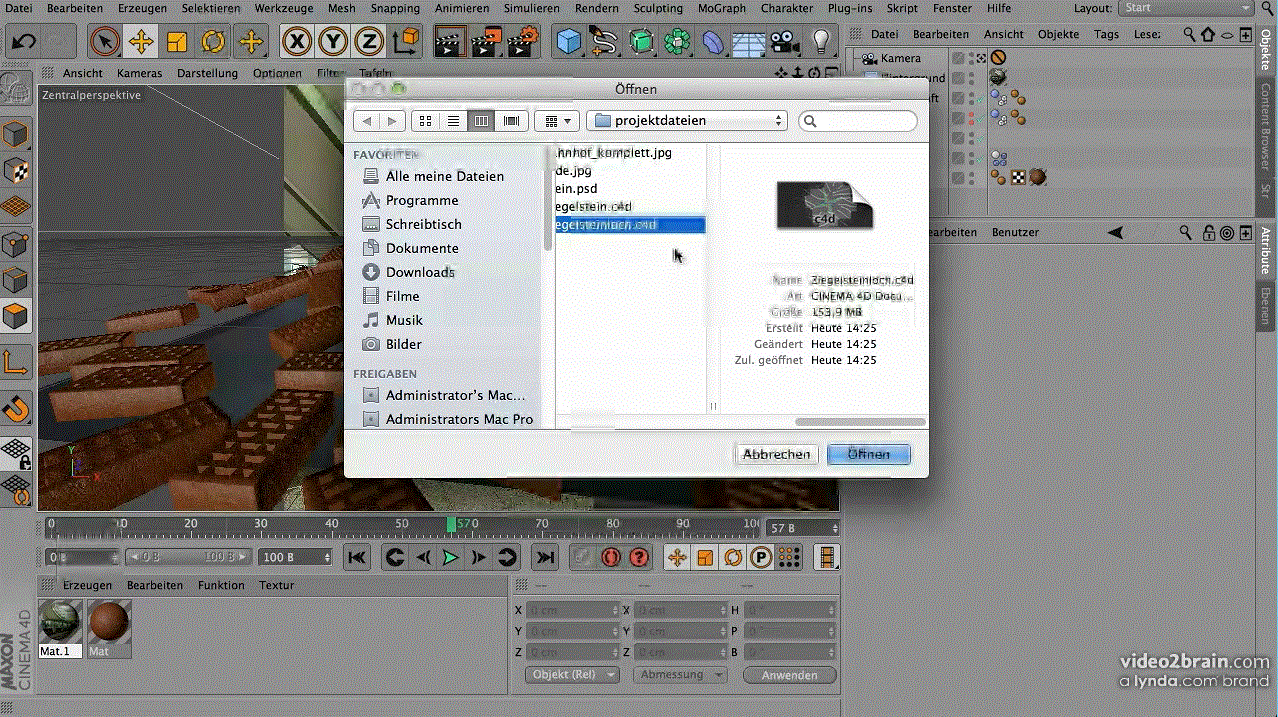
Task: Open the Sculpting menu
Action: click(658, 8)
